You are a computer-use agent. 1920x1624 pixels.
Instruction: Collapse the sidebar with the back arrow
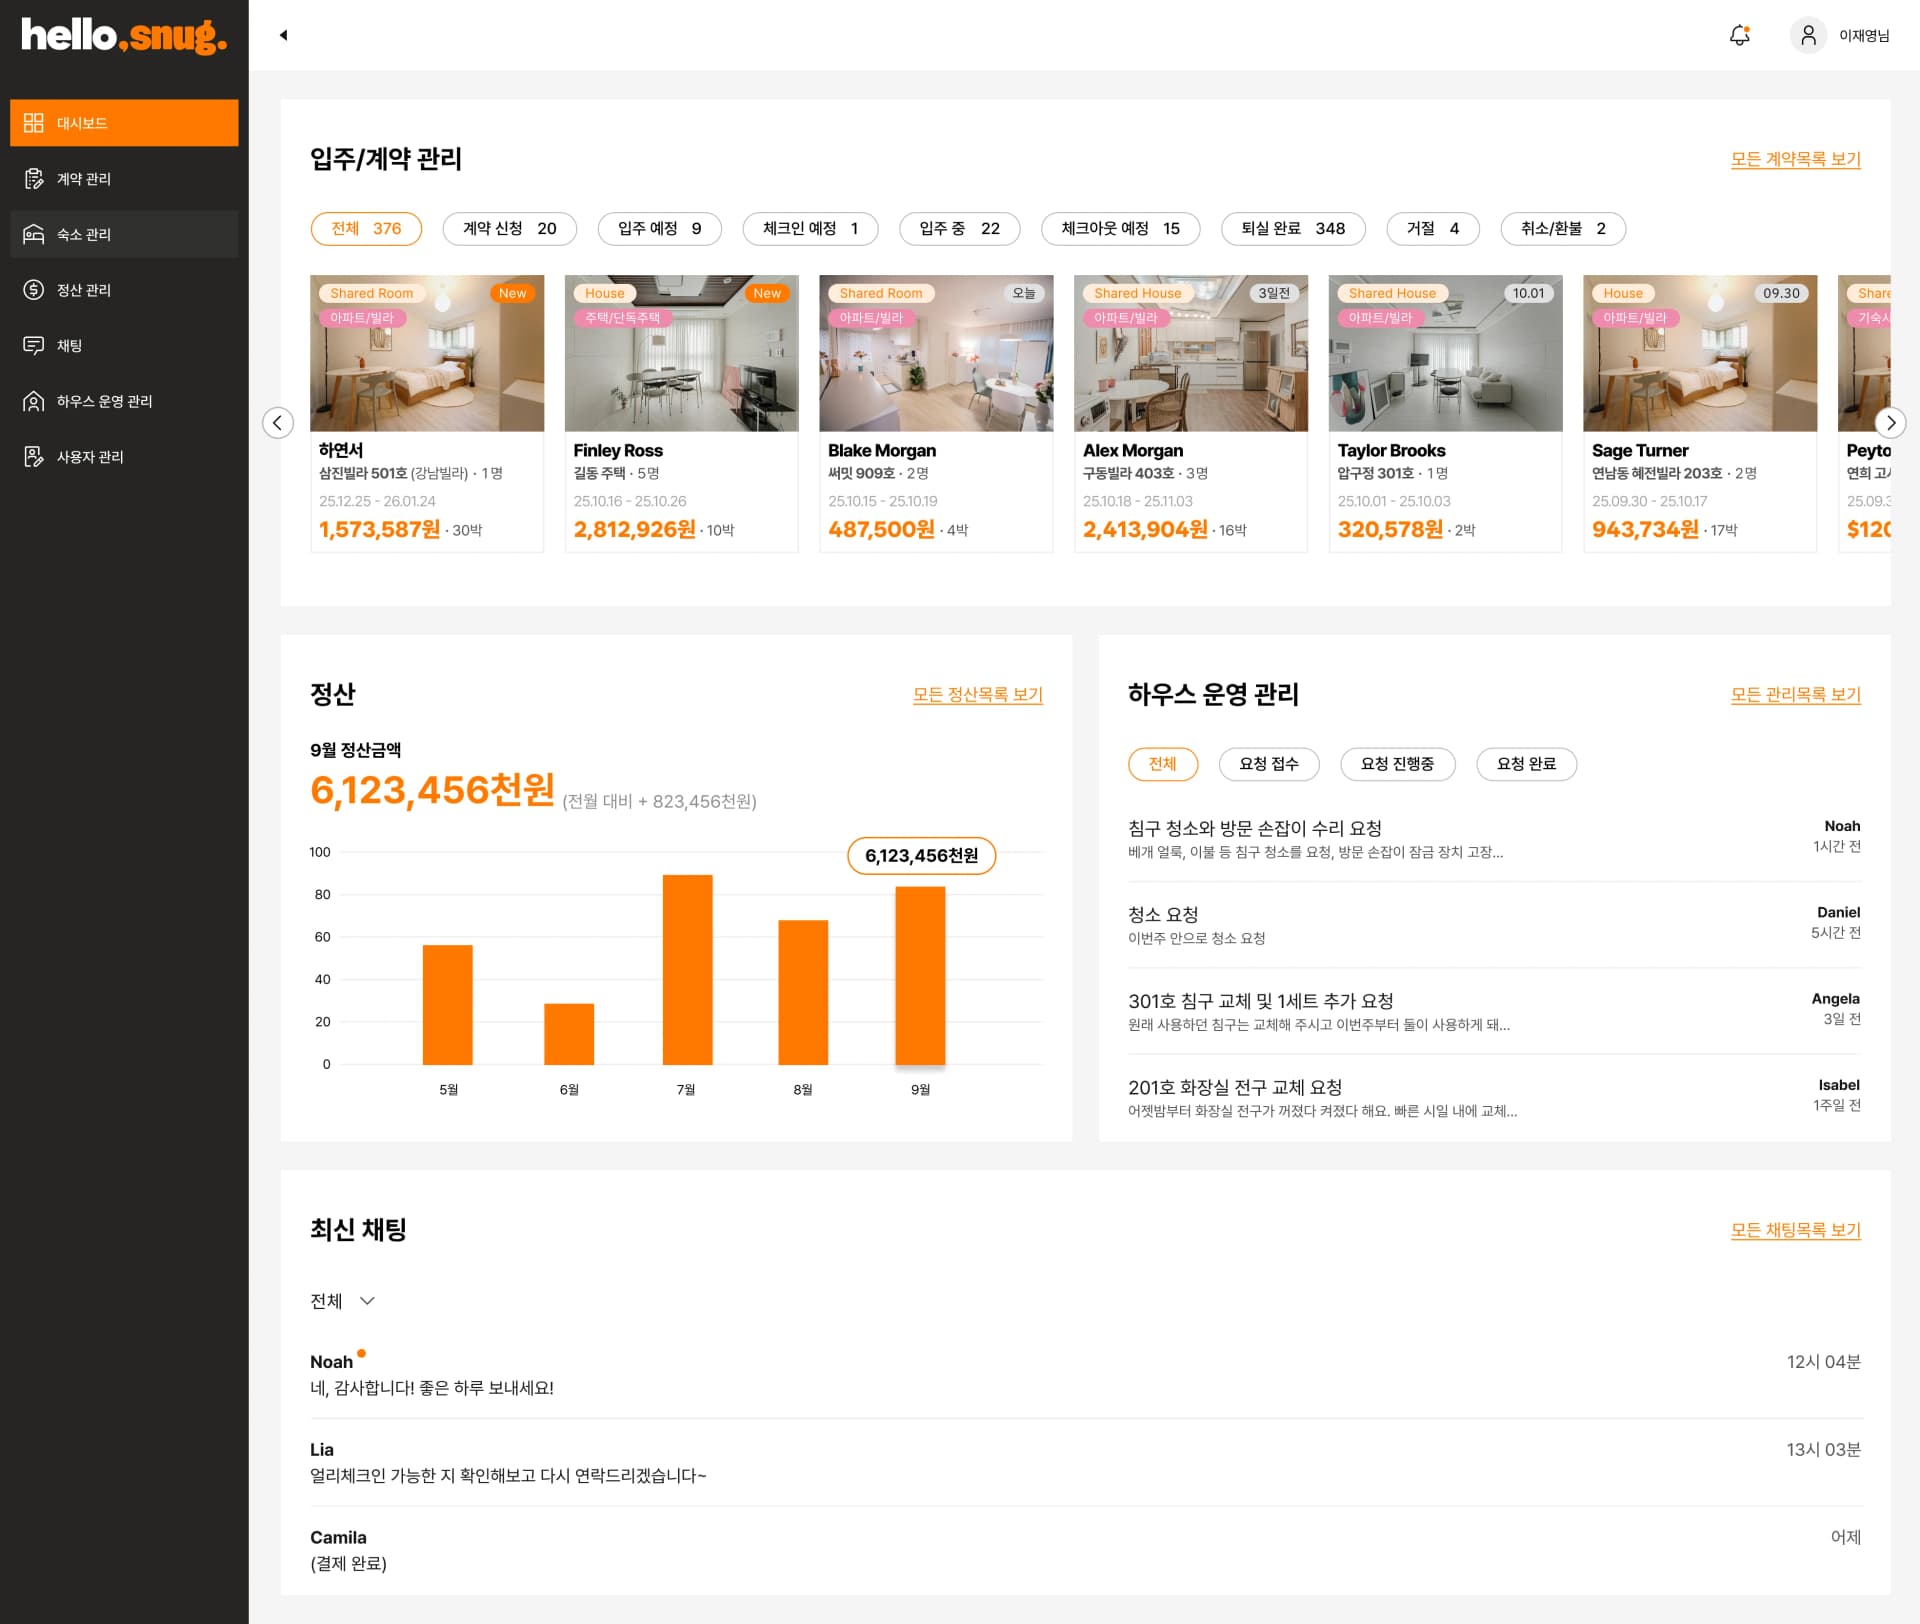point(283,34)
